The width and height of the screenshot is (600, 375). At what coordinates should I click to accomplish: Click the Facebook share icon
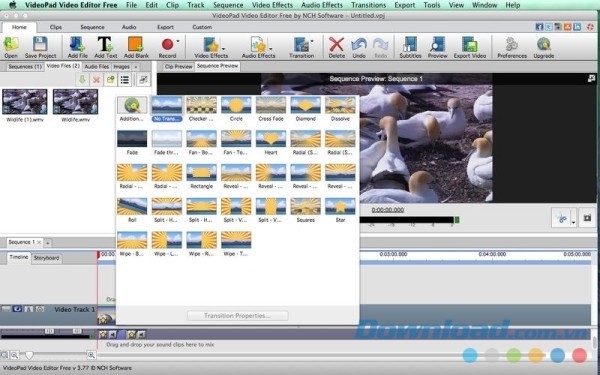pyautogui.click(x=539, y=27)
